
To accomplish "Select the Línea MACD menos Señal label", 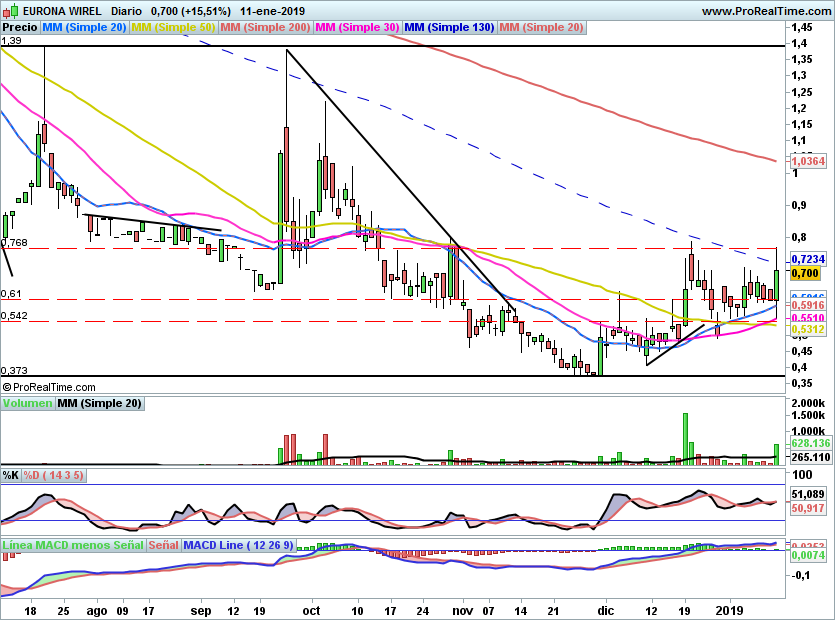I will click(x=73, y=545).
